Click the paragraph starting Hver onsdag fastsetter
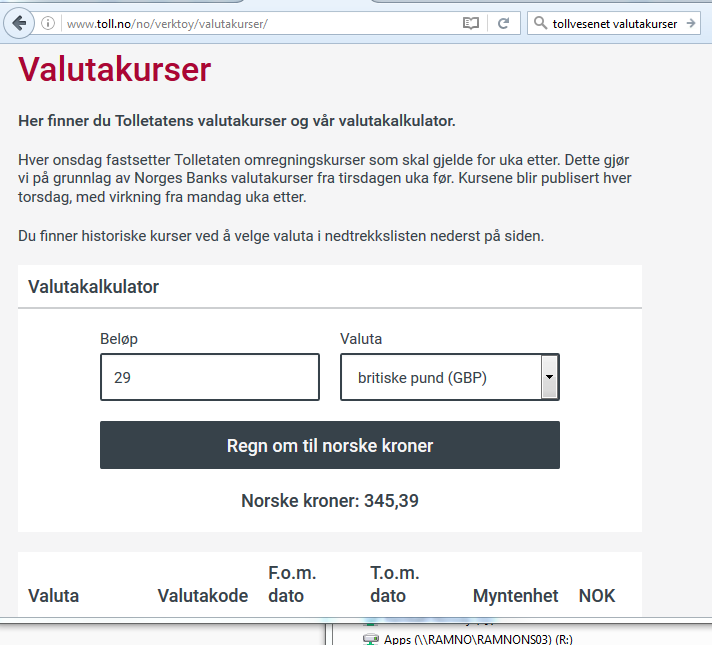The image size is (712, 645). tap(325, 179)
